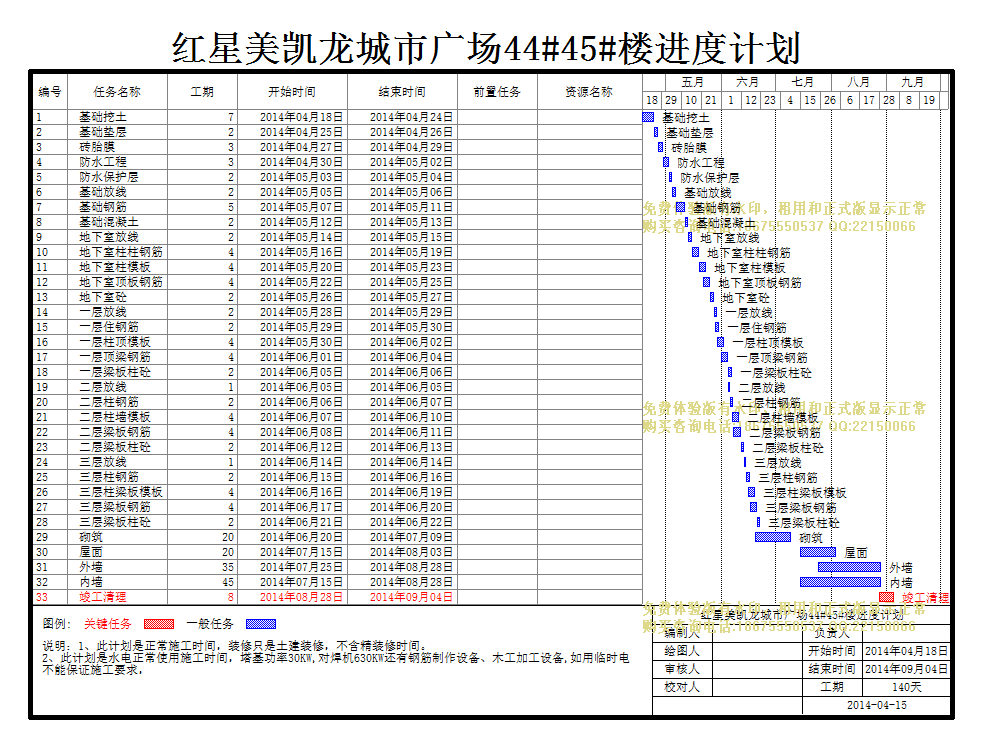Select task name 屋面 in the table
The width and height of the screenshot is (981, 746).
[x=91, y=553]
